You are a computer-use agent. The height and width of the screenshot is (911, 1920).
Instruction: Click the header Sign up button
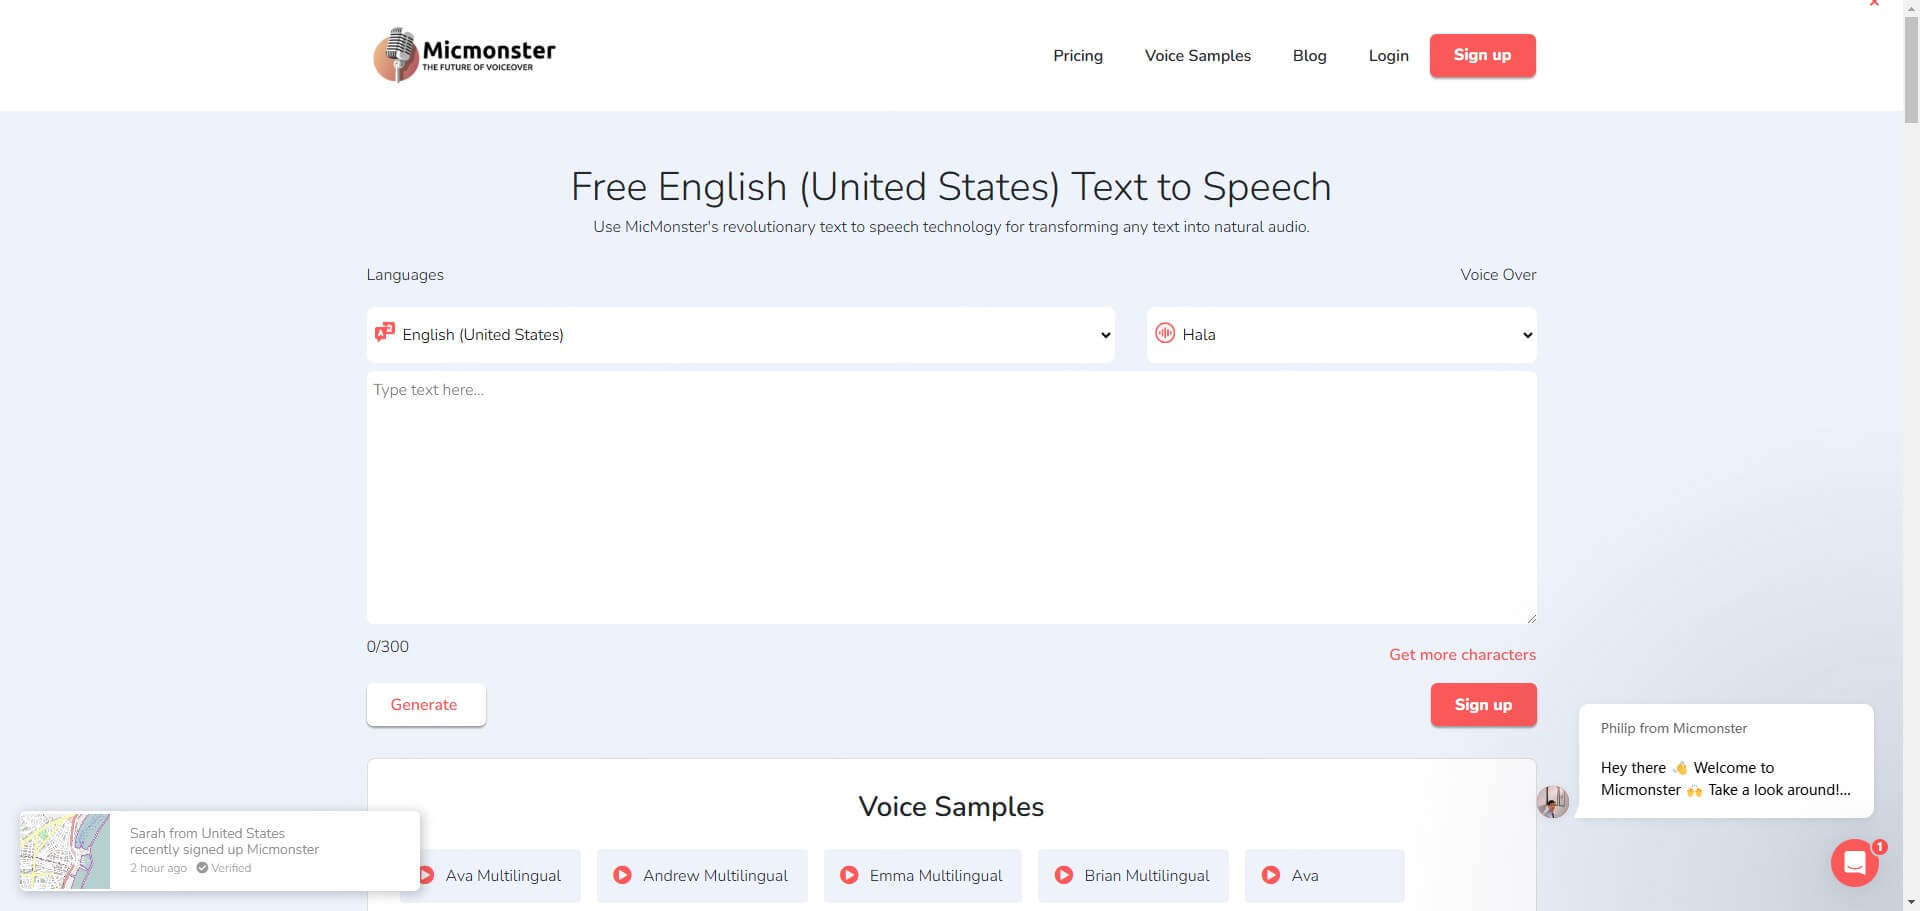click(x=1482, y=55)
